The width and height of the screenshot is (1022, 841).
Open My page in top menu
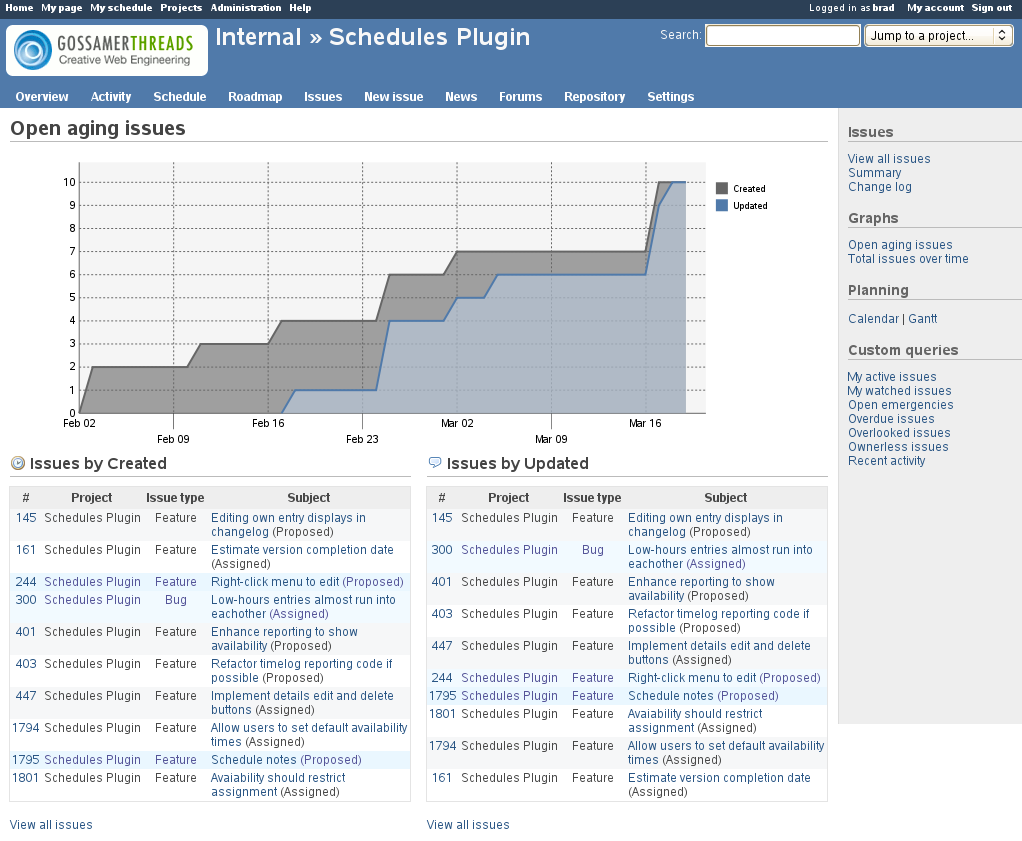[x=61, y=8]
